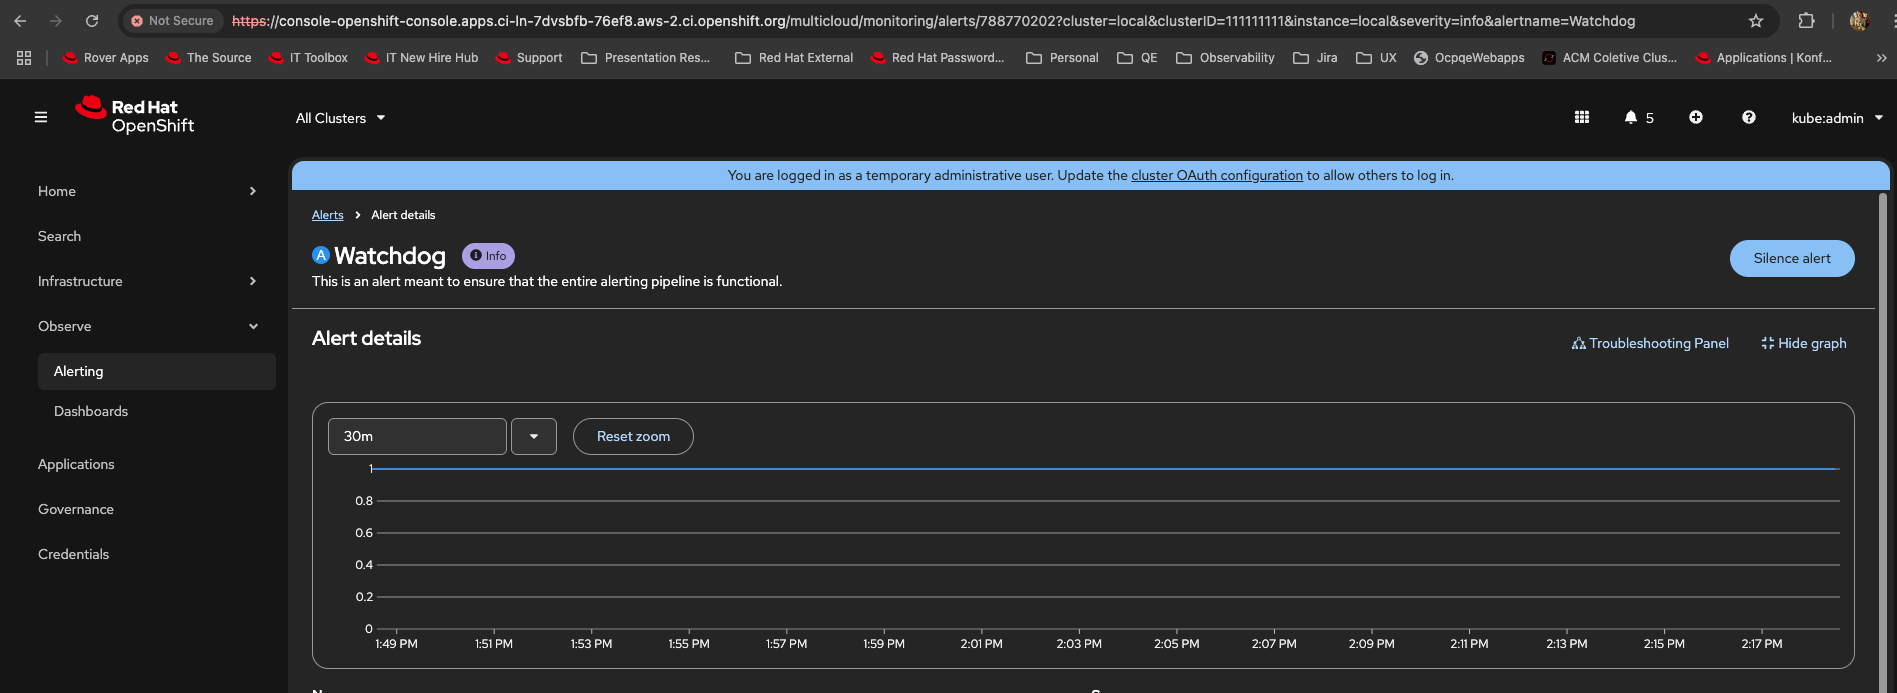Open the browser extensions puzzle icon
1897x693 pixels.
coord(1806,21)
